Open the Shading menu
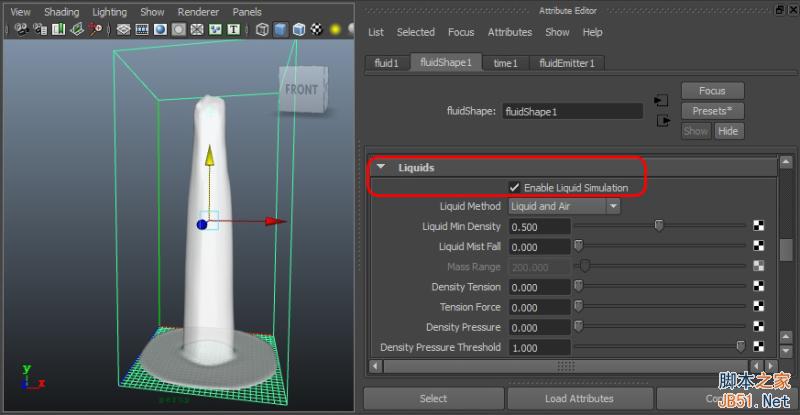This screenshot has height=415, width=800. pyautogui.click(x=62, y=12)
